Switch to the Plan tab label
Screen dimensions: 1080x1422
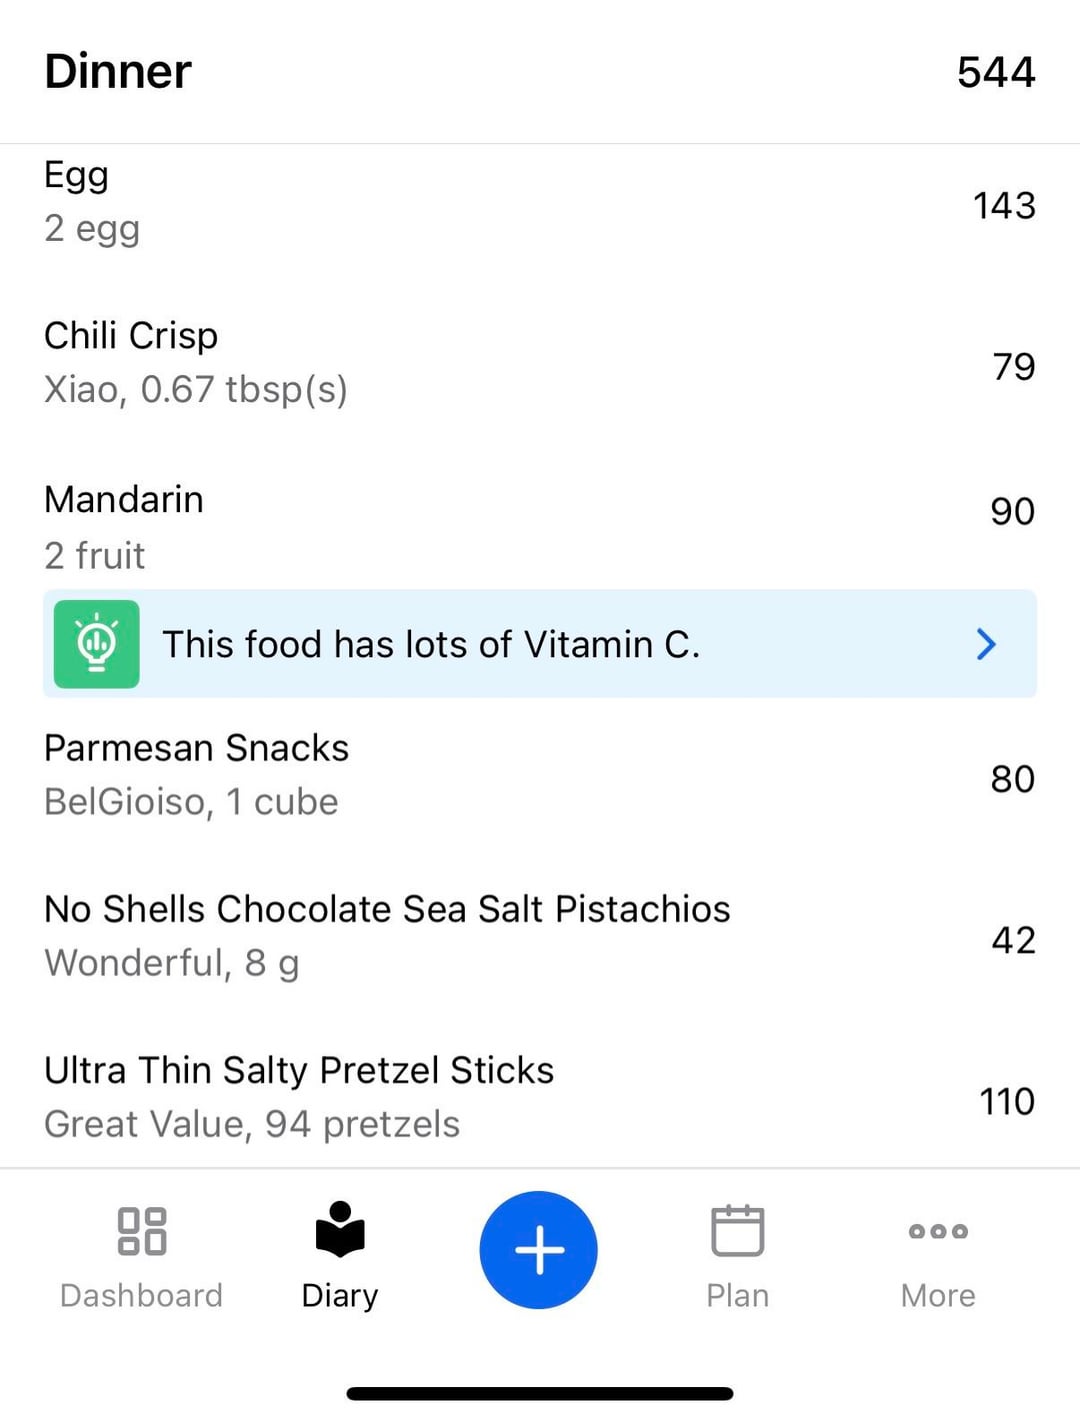pos(737,1296)
